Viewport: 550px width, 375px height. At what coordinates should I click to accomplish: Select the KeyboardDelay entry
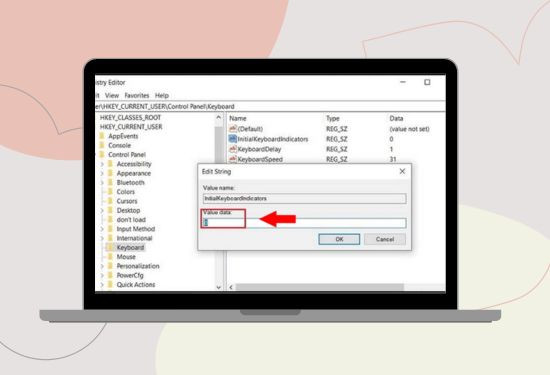coord(259,149)
